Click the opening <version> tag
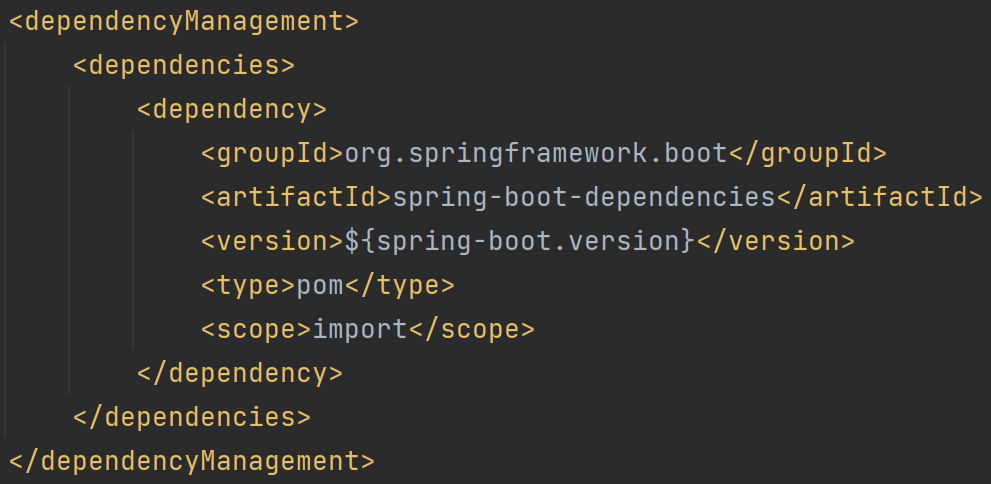The width and height of the screenshot is (991, 484). pyautogui.click(x=272, y=241)
